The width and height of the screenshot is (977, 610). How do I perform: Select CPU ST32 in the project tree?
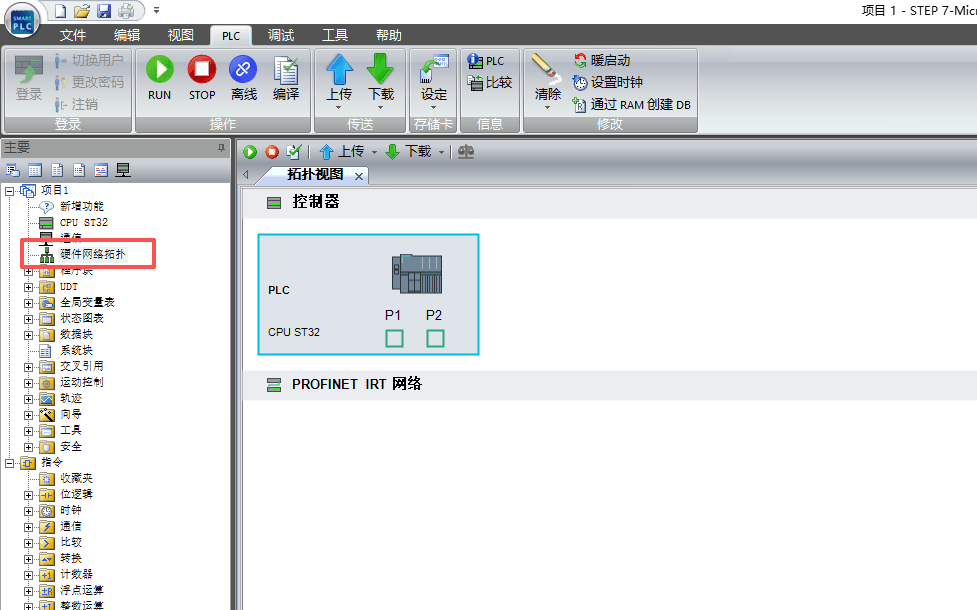(83, 222)
